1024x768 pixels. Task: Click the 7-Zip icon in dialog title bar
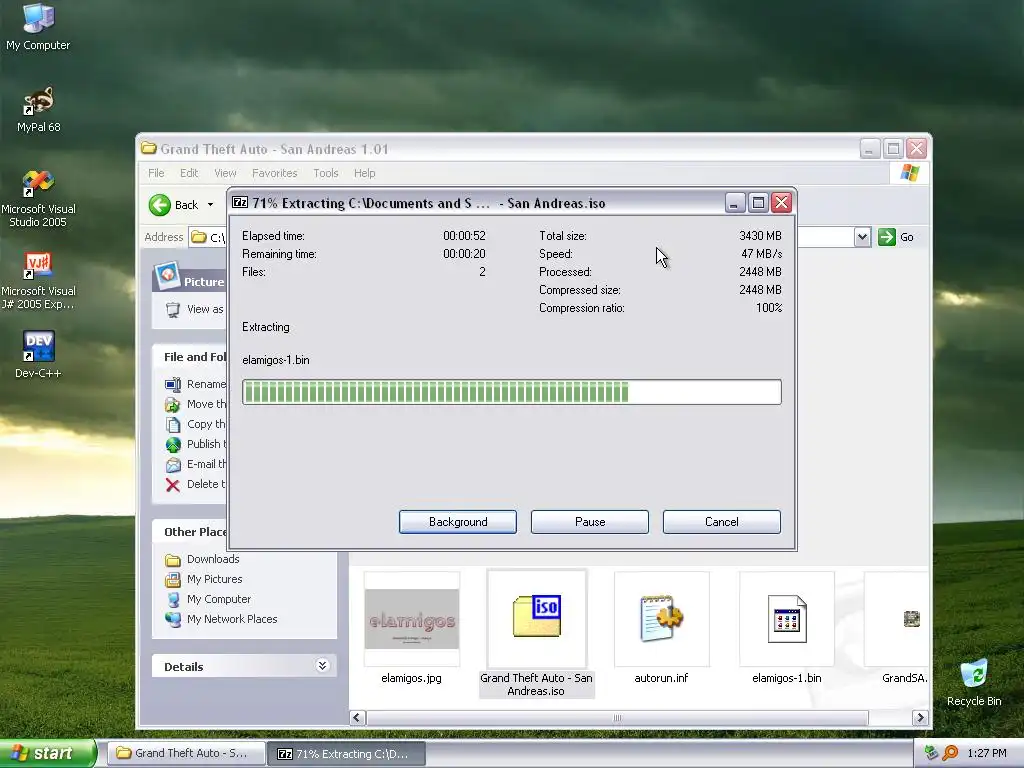click(240, 202)
